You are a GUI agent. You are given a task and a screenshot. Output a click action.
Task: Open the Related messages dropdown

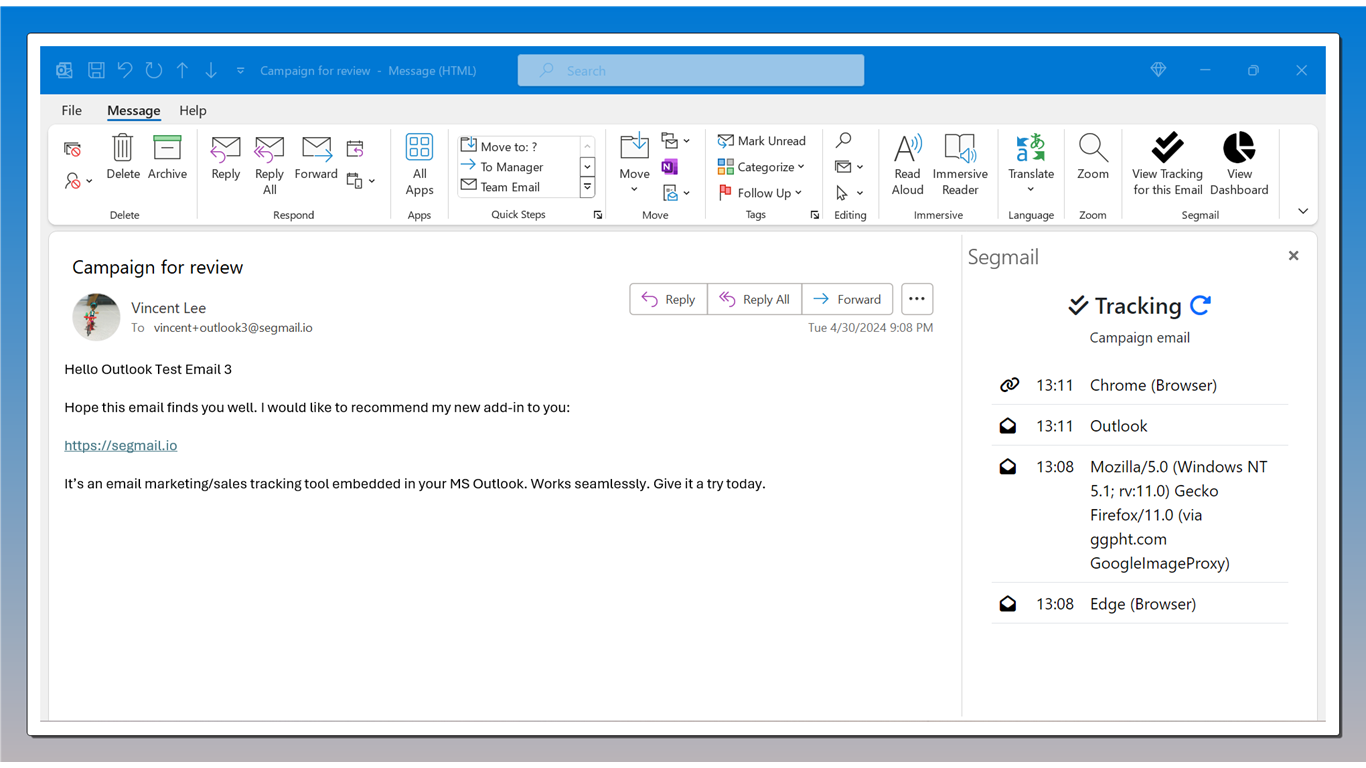tap(849, 167)
